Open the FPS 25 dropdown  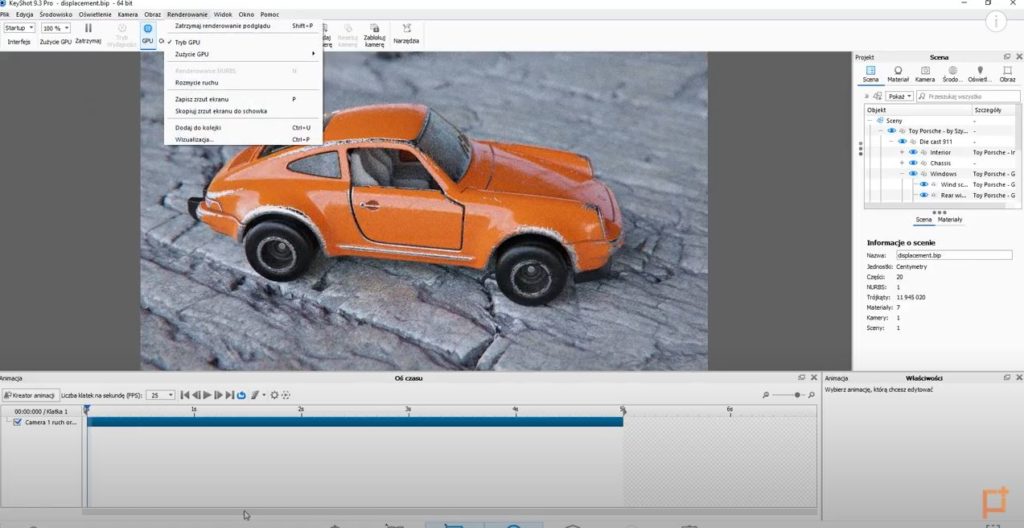click(160, 395)
